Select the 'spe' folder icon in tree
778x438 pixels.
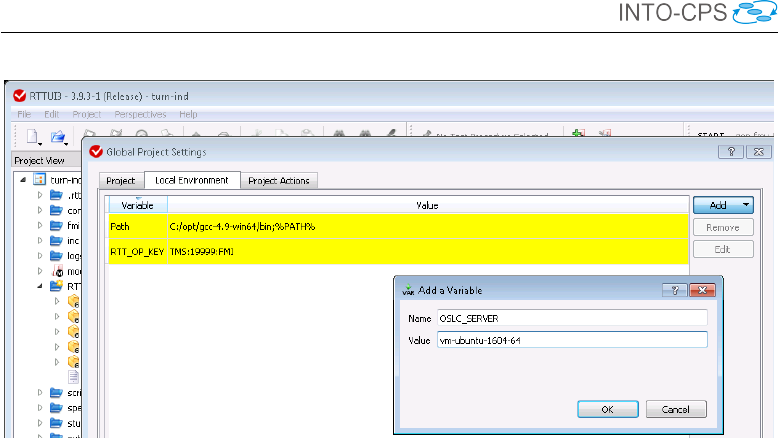57,408
